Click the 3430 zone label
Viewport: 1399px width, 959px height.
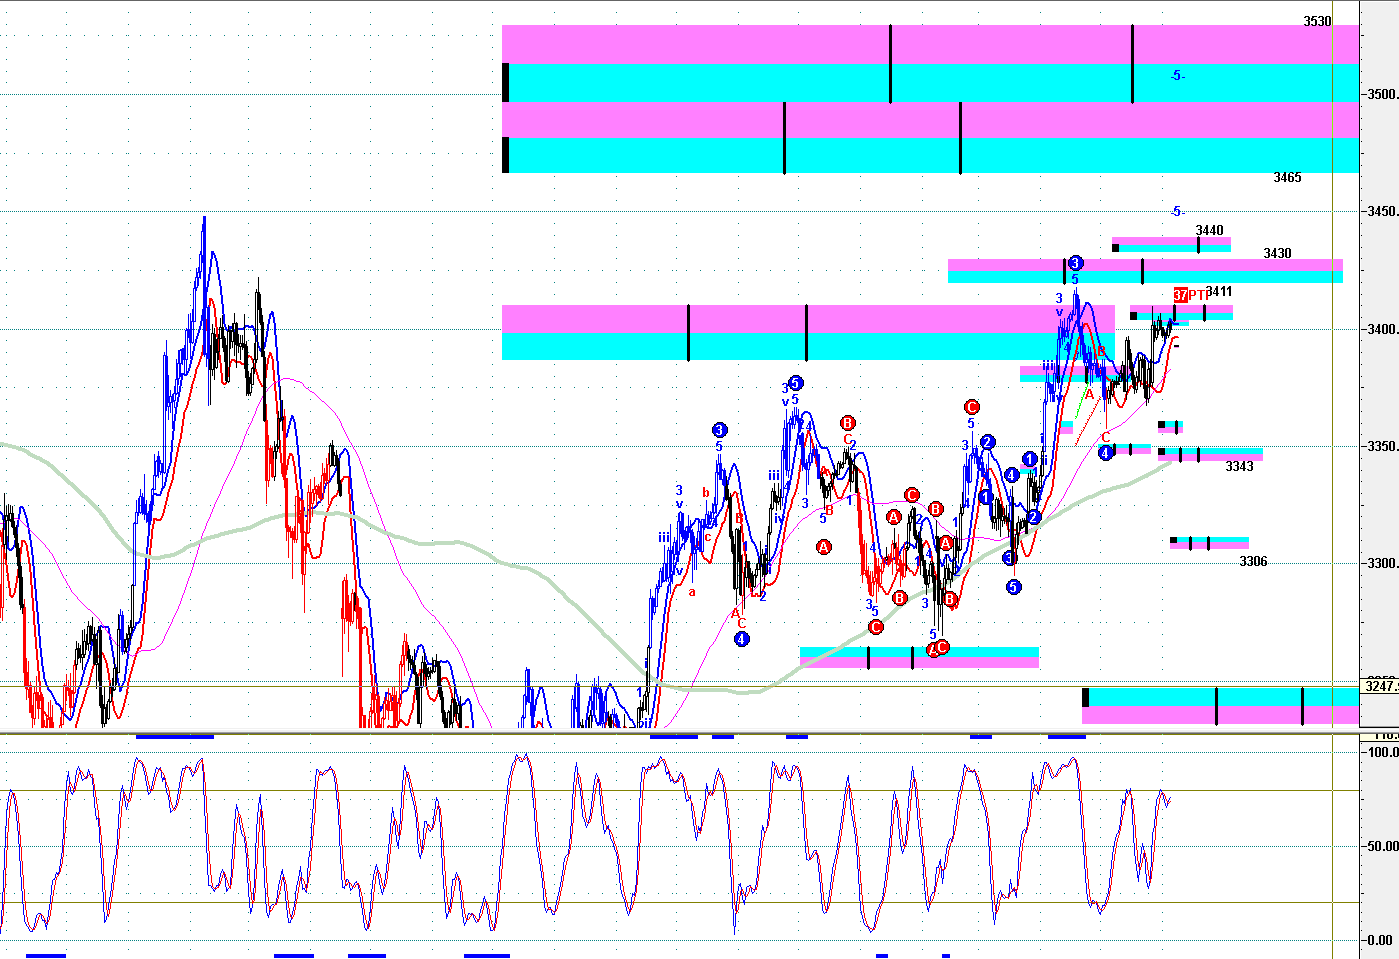pos(1277,253)
